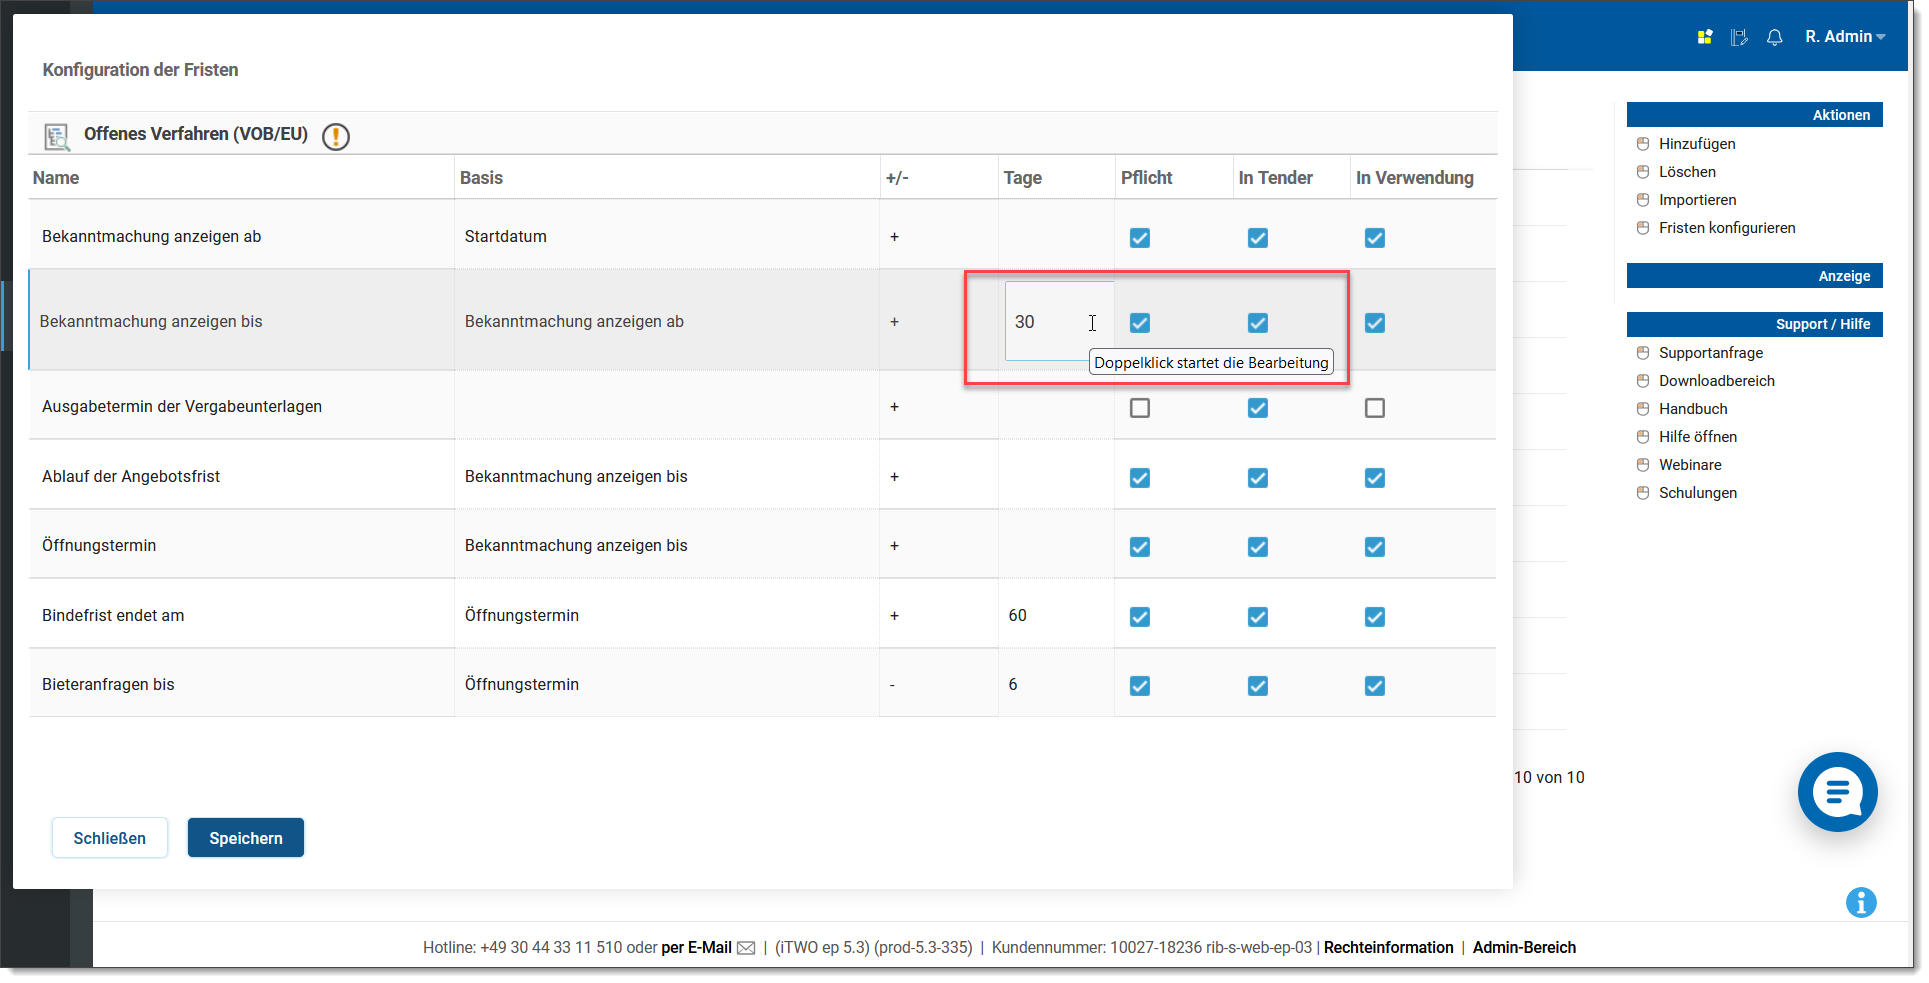This screenshot has width=1929, height=983.
Task: Click the icon beside Hinzufügen
Action: pos(1643,144)
